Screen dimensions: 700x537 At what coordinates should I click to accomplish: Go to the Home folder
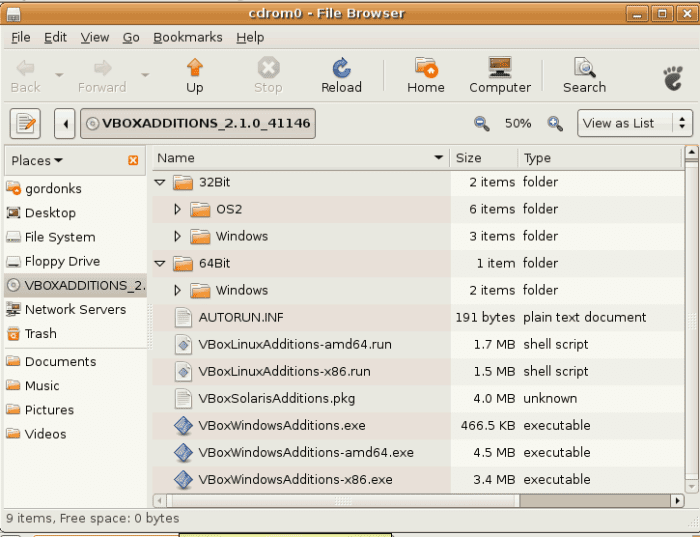click(x=425, y=68)
